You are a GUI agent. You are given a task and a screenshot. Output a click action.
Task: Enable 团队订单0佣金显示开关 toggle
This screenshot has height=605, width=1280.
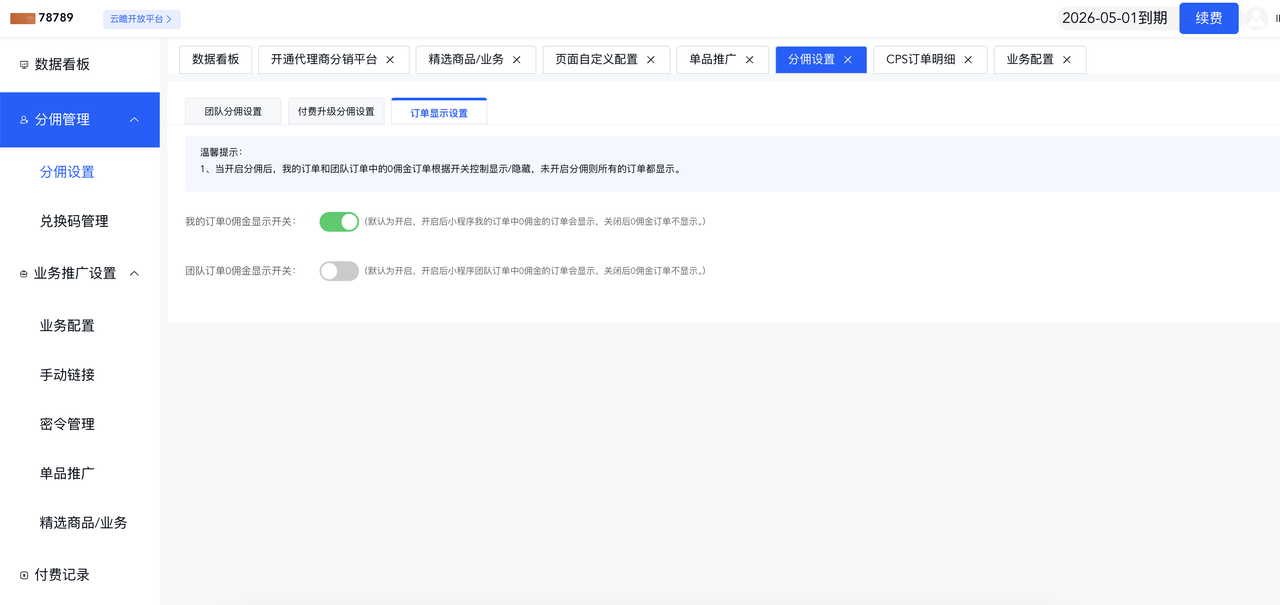(x=339, y=271)
